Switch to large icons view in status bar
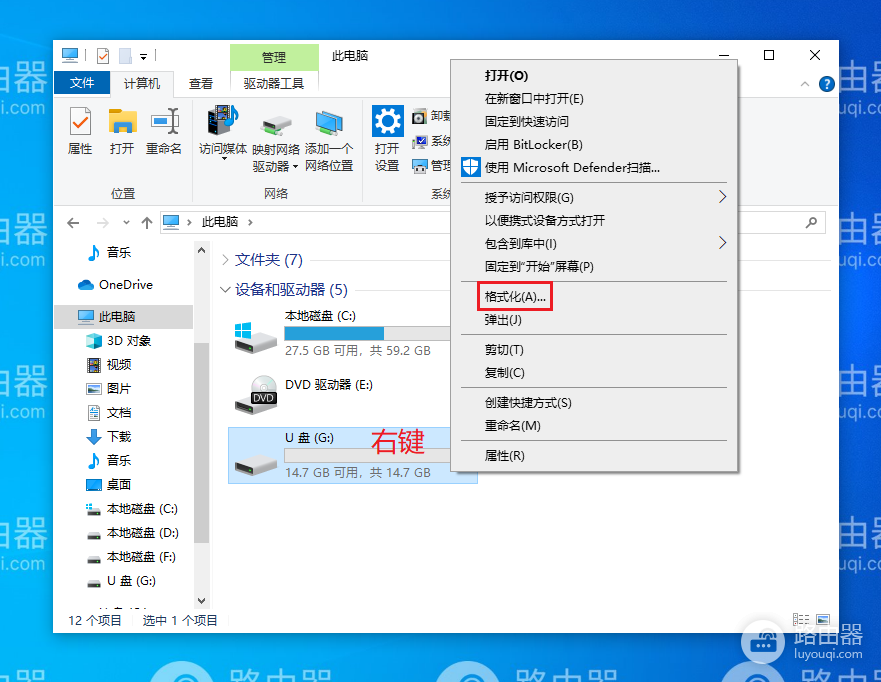This screenshot has height=682, width=881. pos(823,620)
